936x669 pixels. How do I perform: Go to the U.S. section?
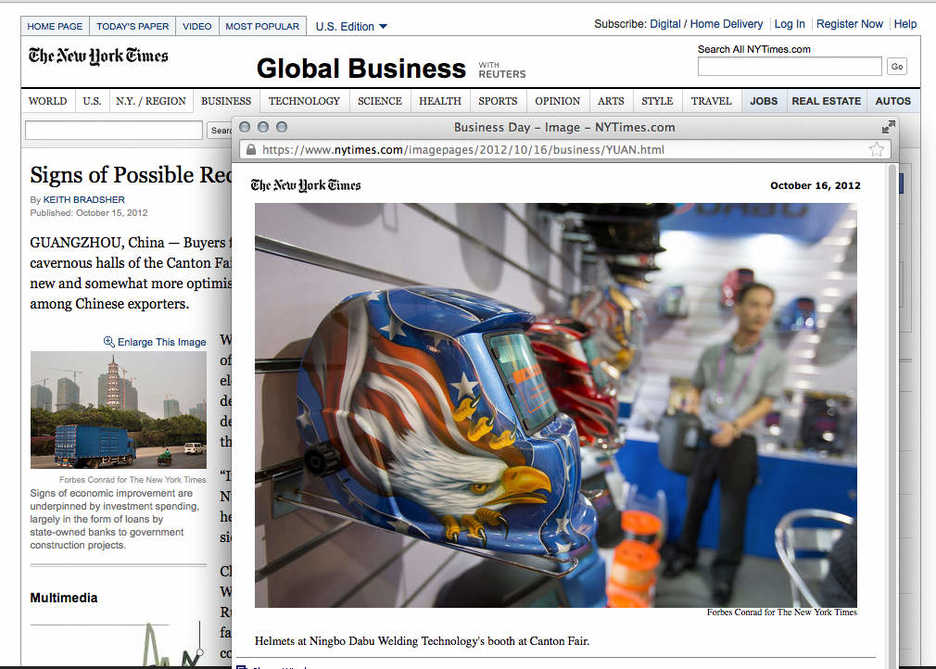92,101
